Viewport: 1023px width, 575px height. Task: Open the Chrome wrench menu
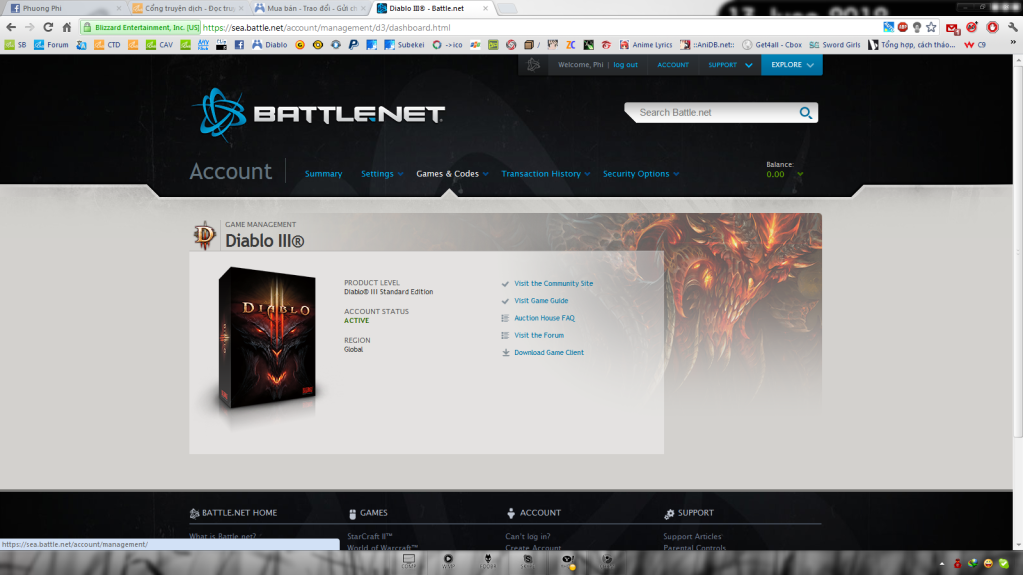click(x=1012, y=27)
